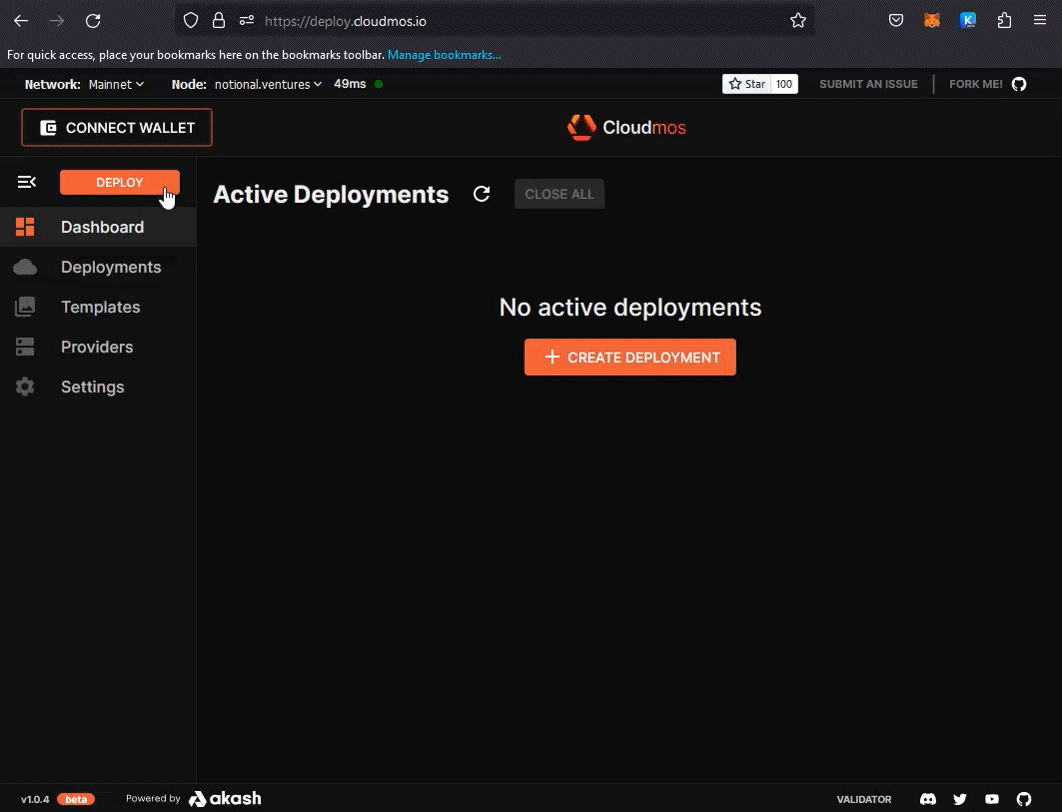The image size is (1062, 812).
Task: Click the refresh deployments icon
Action: coord(481,194)
